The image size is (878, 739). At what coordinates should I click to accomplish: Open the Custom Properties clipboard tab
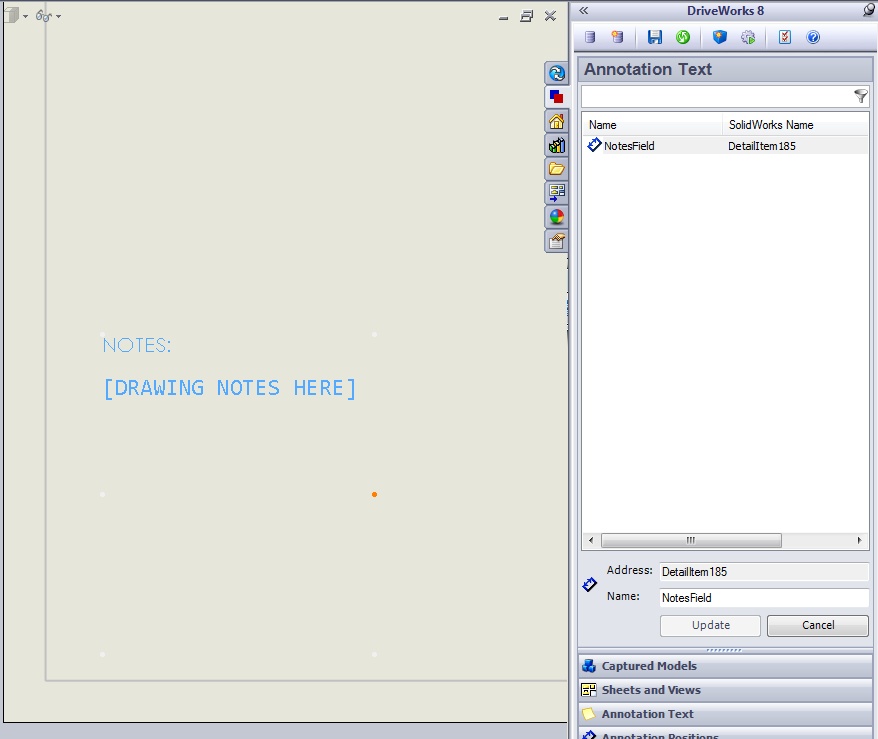pyautogui.click(x=556, y=241)
